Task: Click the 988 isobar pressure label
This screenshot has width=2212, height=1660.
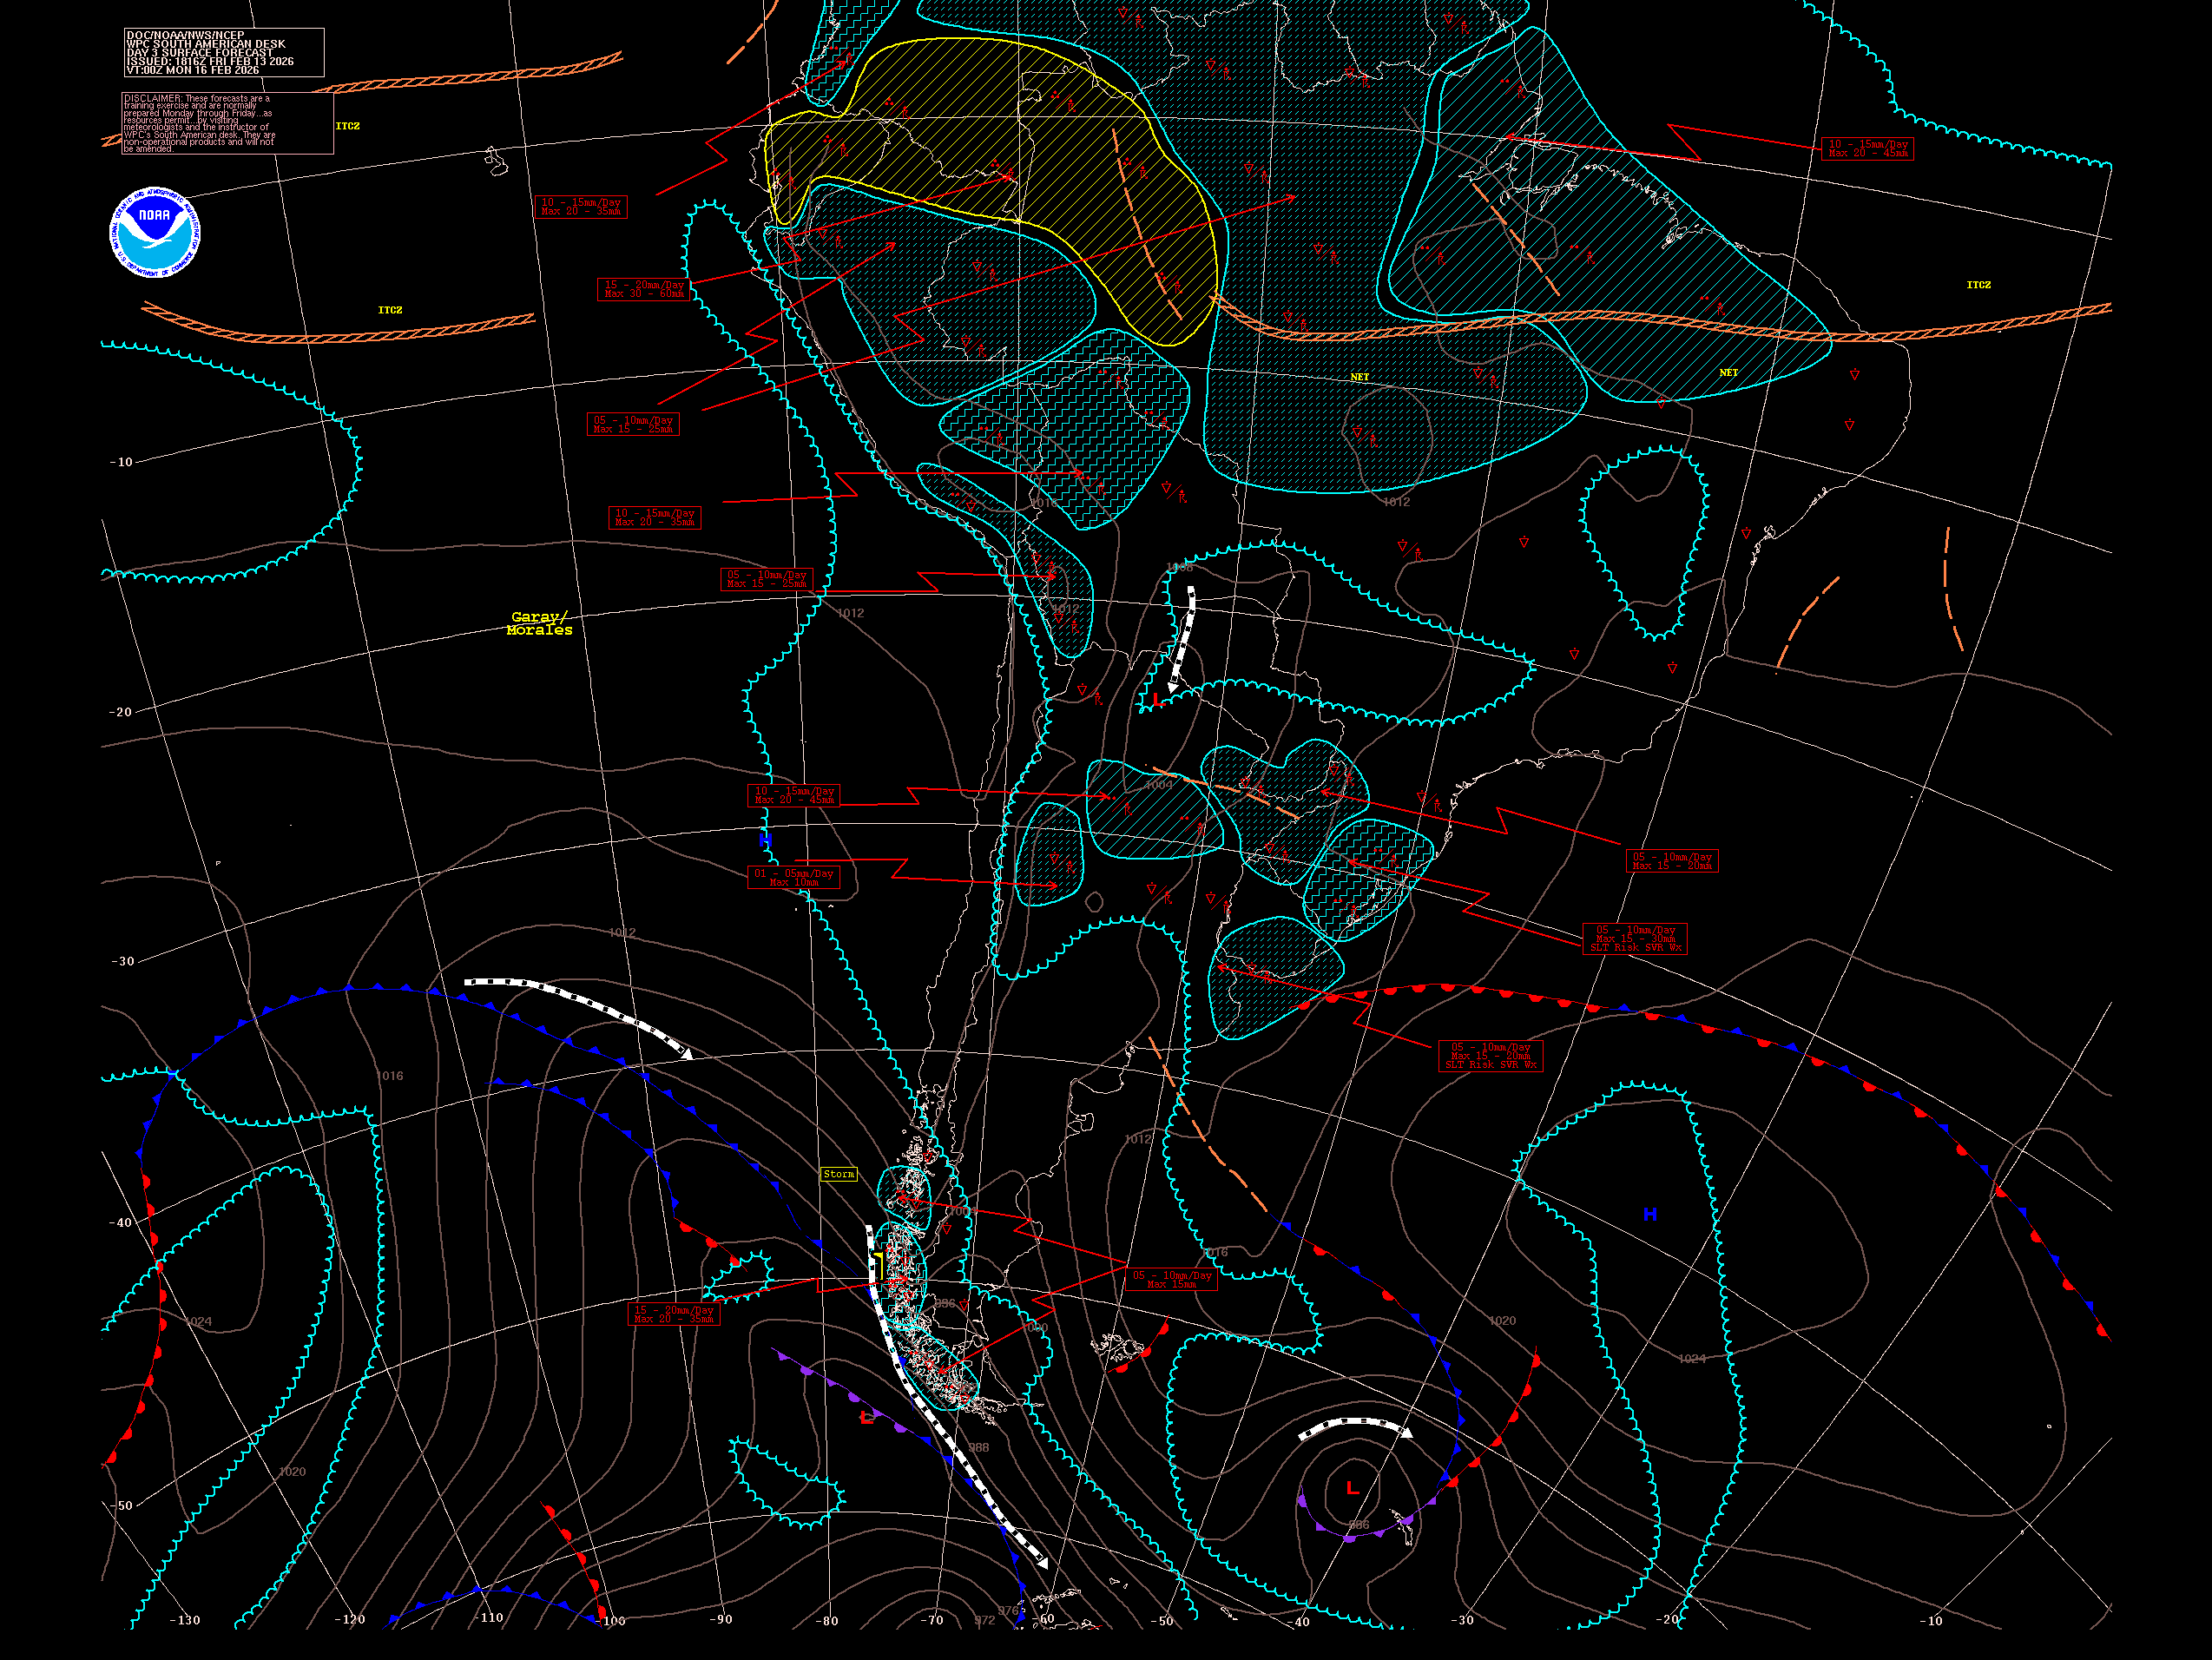Action: (x=978, y=1447)
